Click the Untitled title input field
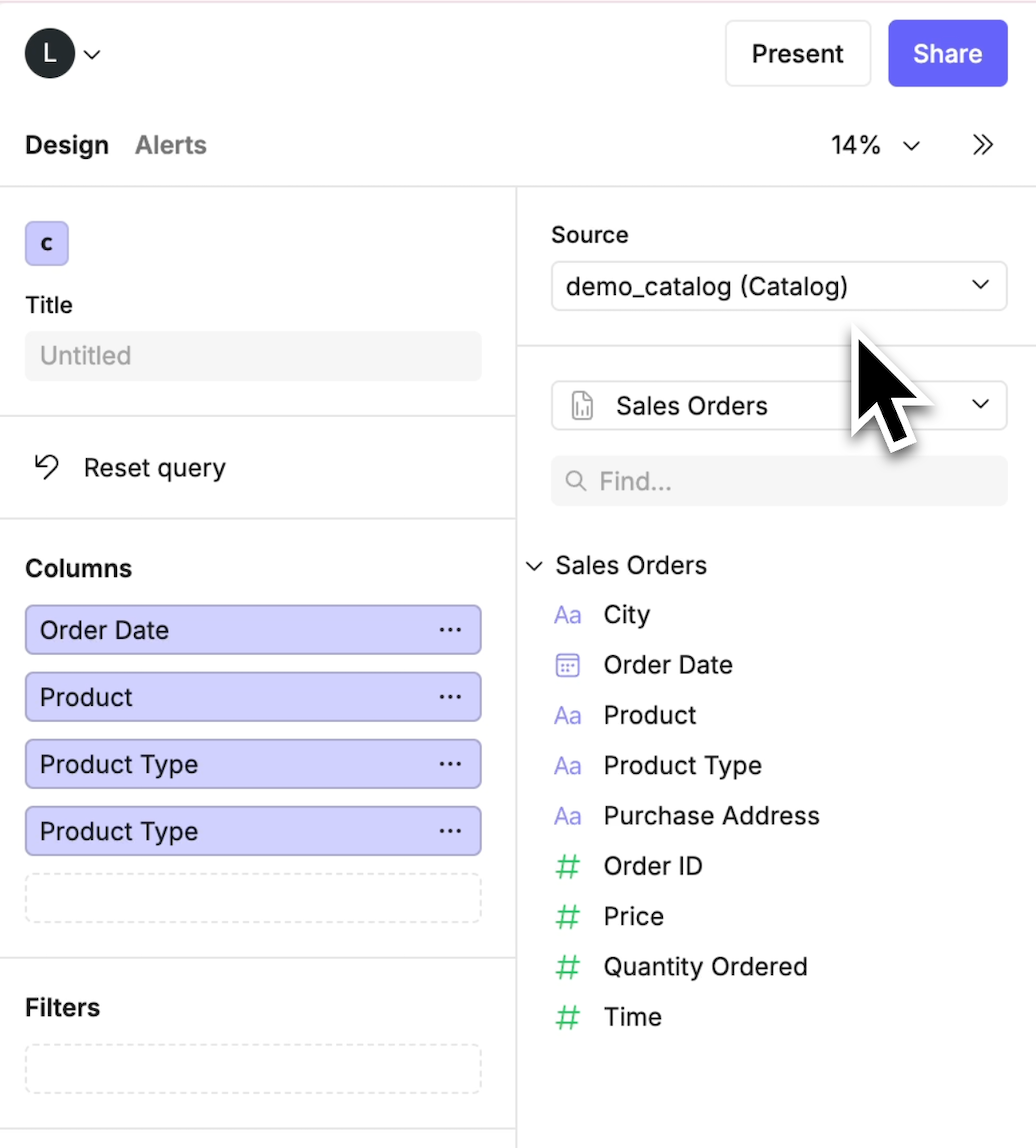The image size is (1036, 1148). (x=253, y=356)
